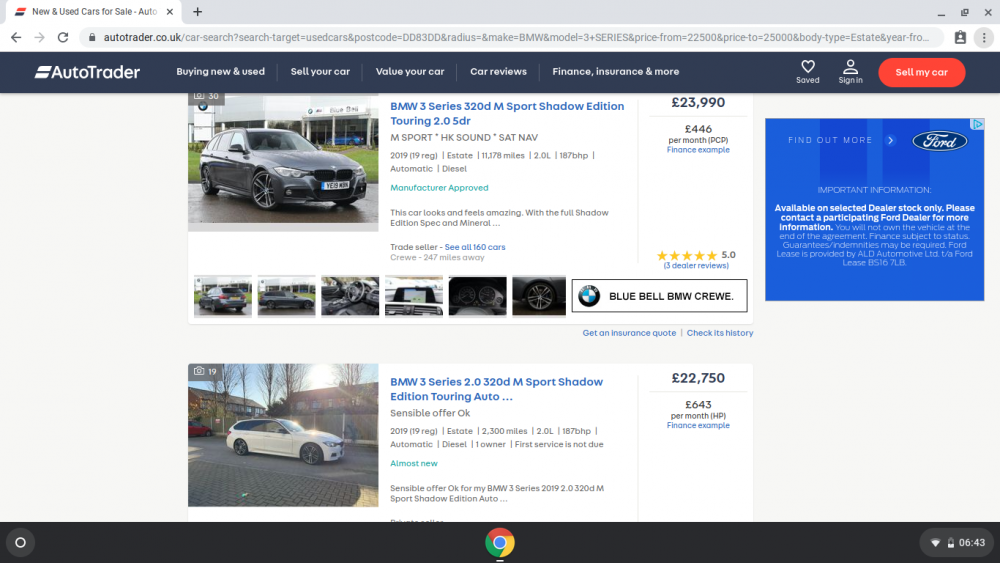Viewport: 1000px width, 563px height.
Task: Open Finance, insurance & more menu
Action: point(615,71)
